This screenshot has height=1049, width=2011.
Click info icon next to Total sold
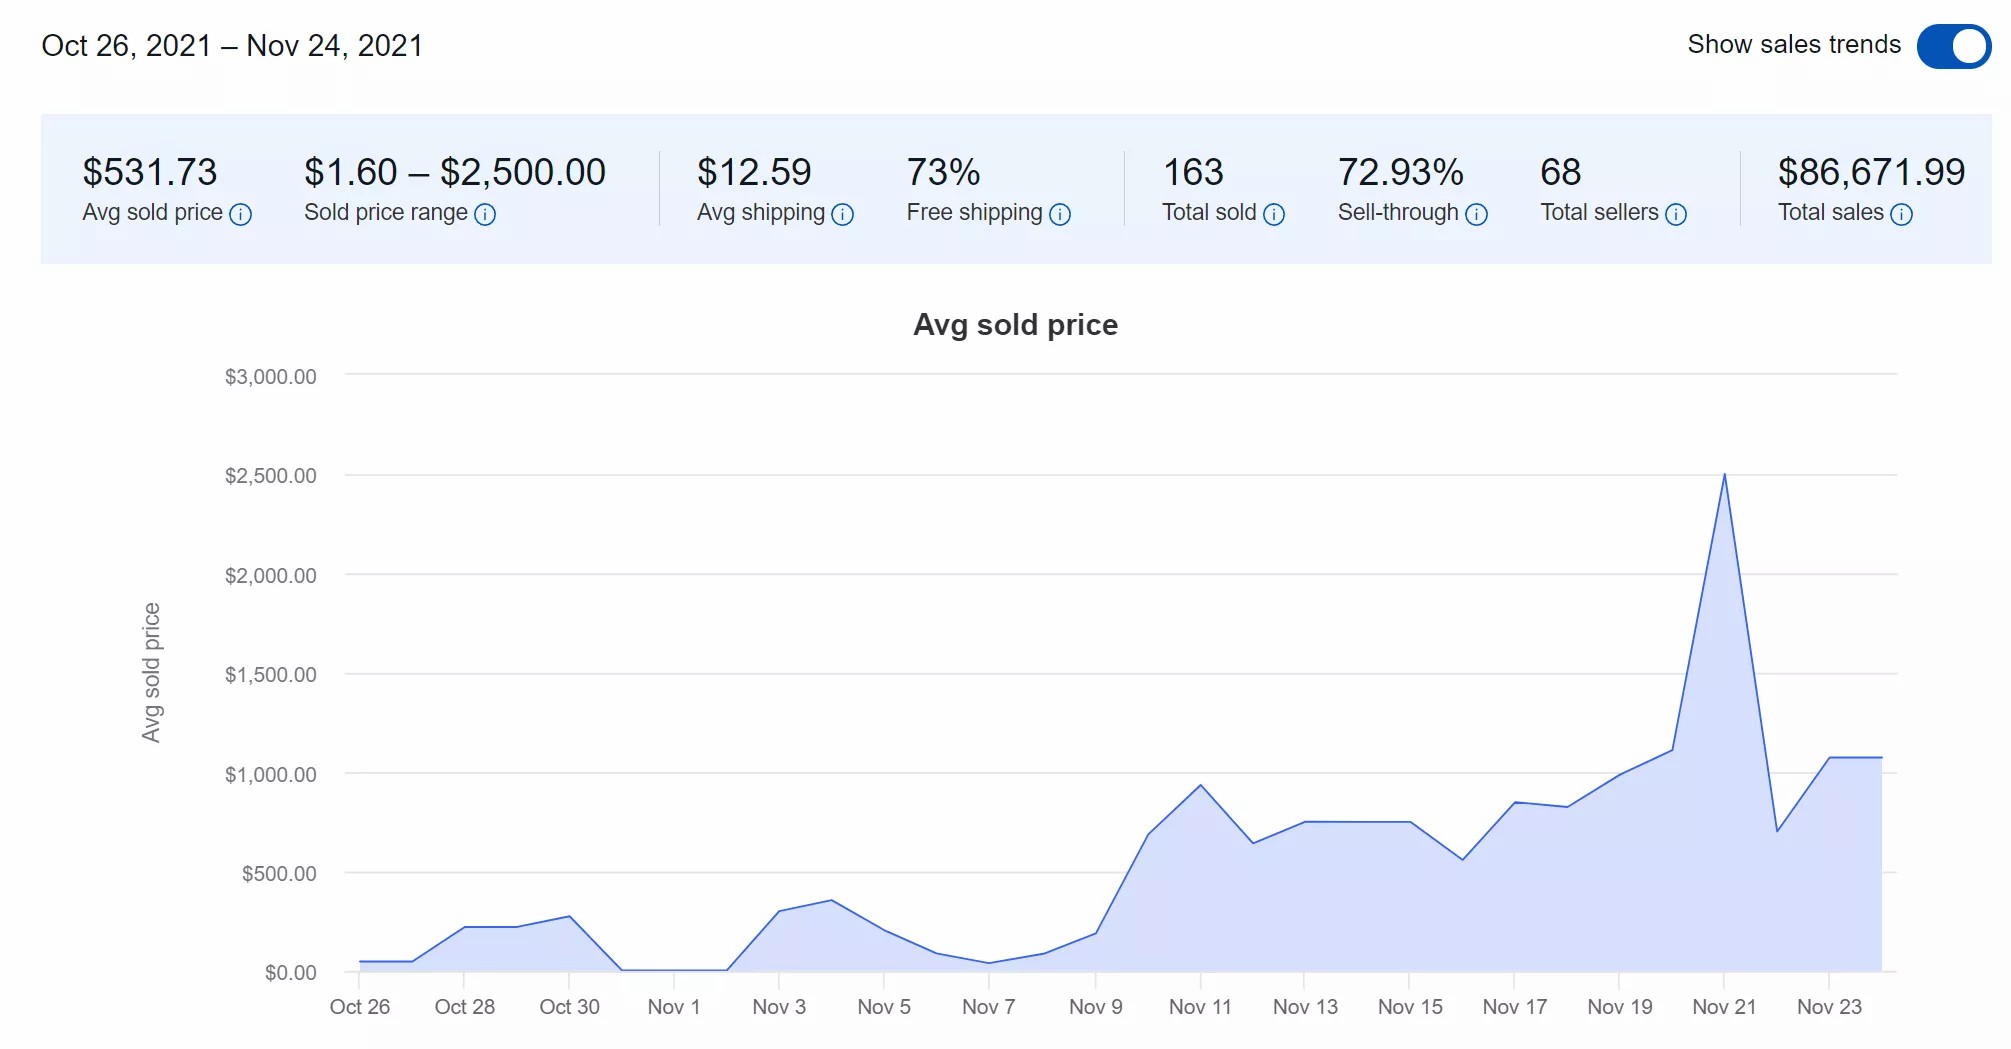coord(1274,214)
